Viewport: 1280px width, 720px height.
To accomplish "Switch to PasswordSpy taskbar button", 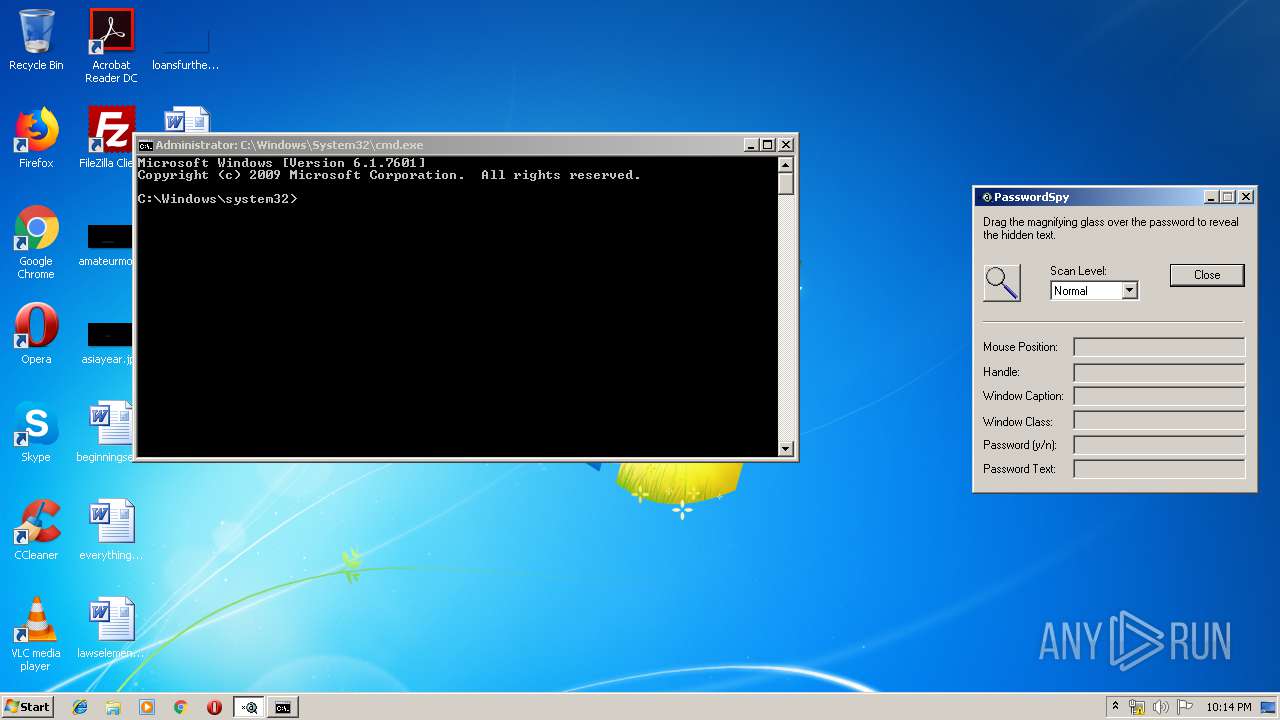I will pyautogui.click(x=250, y=707).
